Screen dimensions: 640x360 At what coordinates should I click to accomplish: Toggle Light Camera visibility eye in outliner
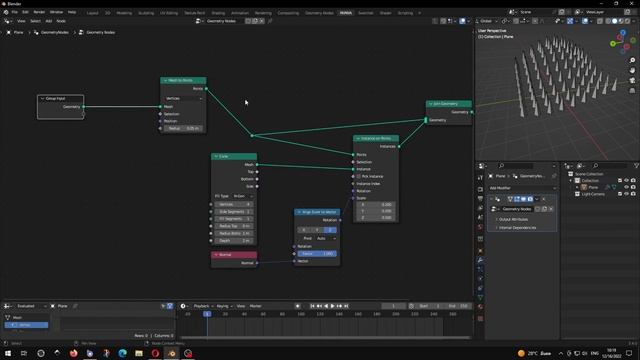click(627, 194)
